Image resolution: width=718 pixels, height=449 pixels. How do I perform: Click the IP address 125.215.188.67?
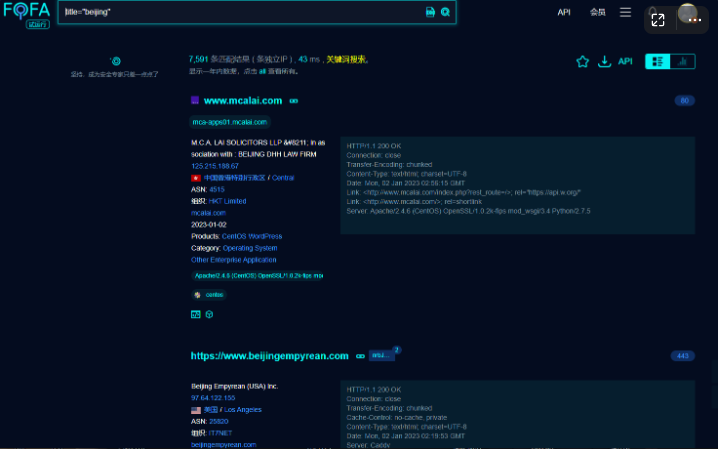click(215, 166)
